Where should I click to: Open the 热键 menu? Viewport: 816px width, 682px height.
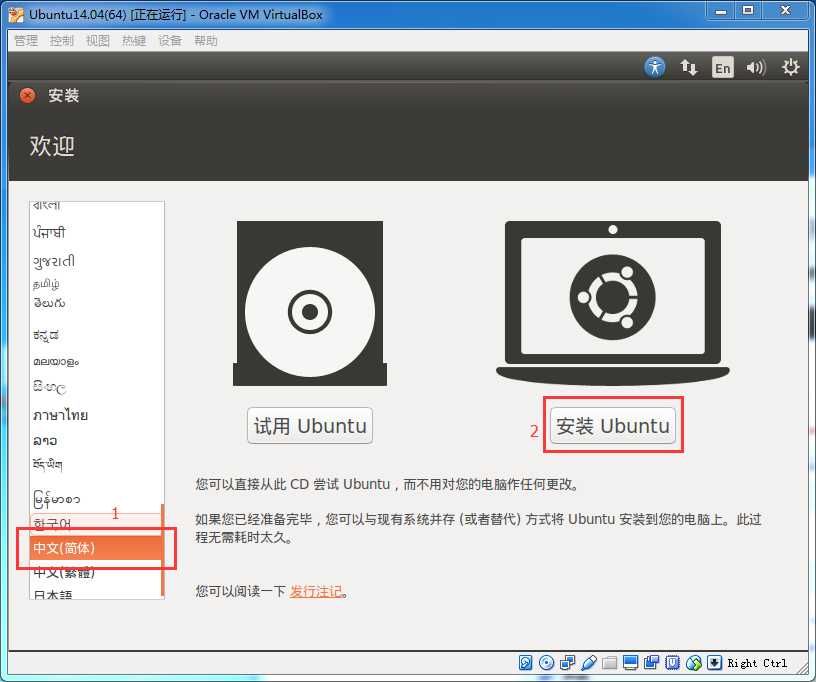click(134, 41)
